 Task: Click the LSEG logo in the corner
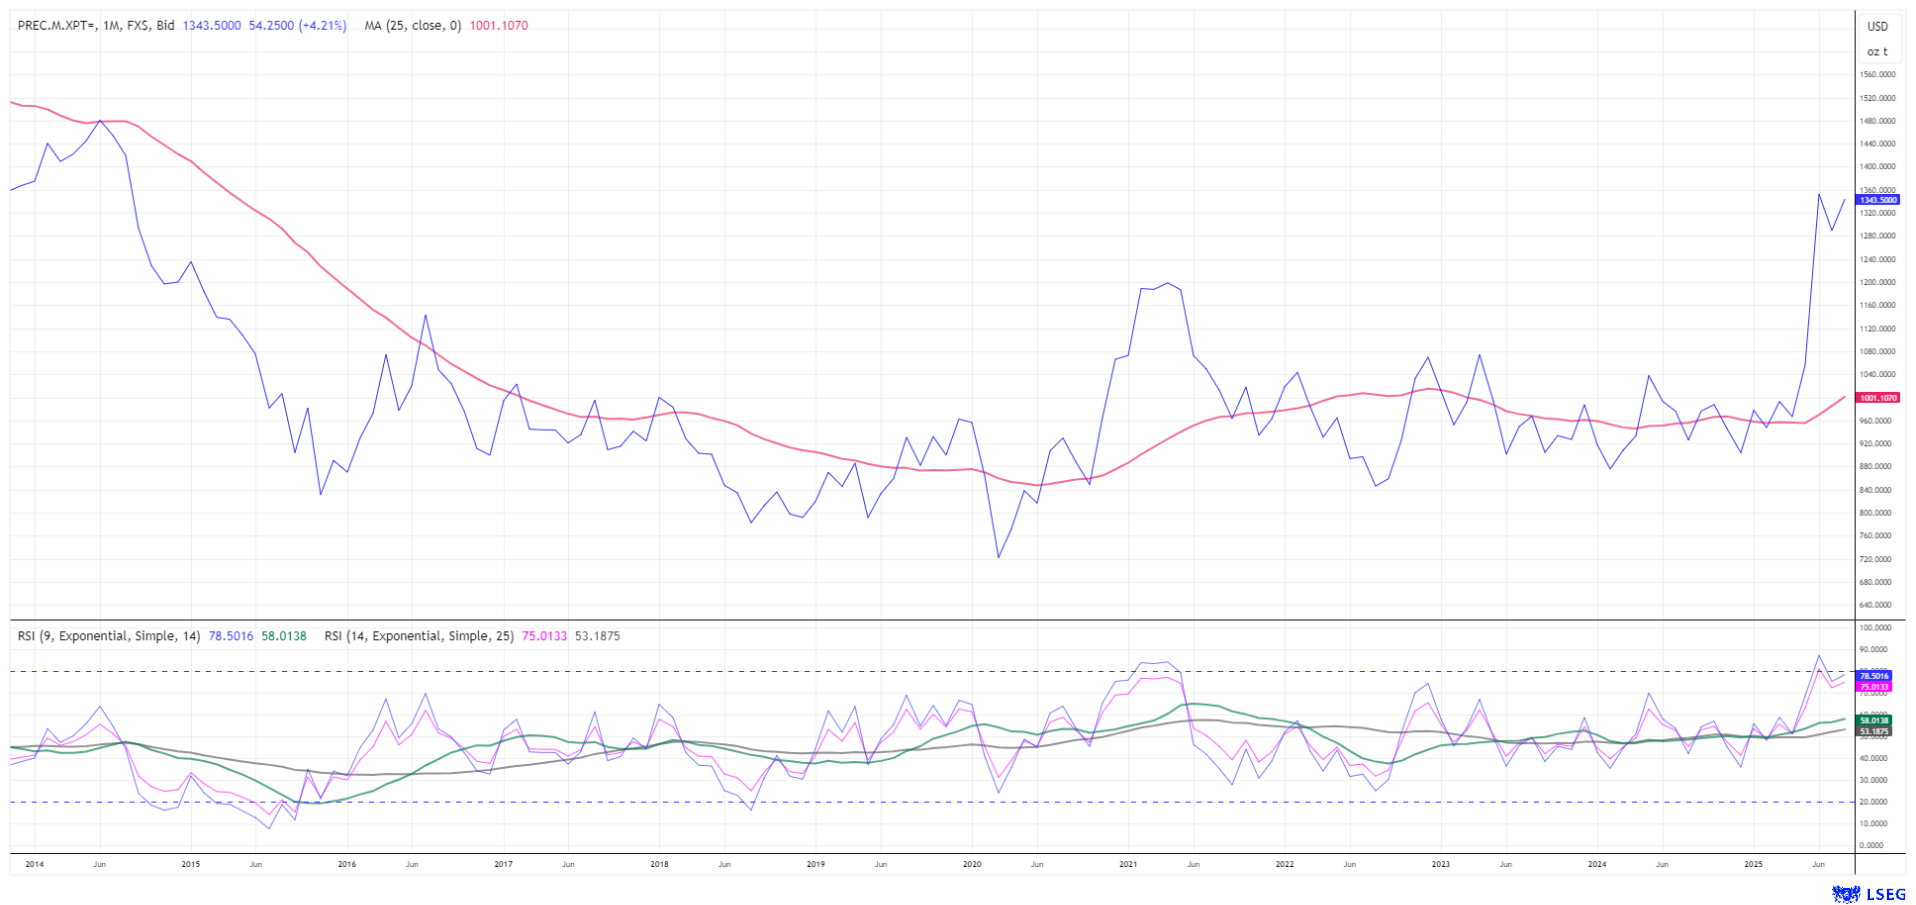tap(1860, 893)
